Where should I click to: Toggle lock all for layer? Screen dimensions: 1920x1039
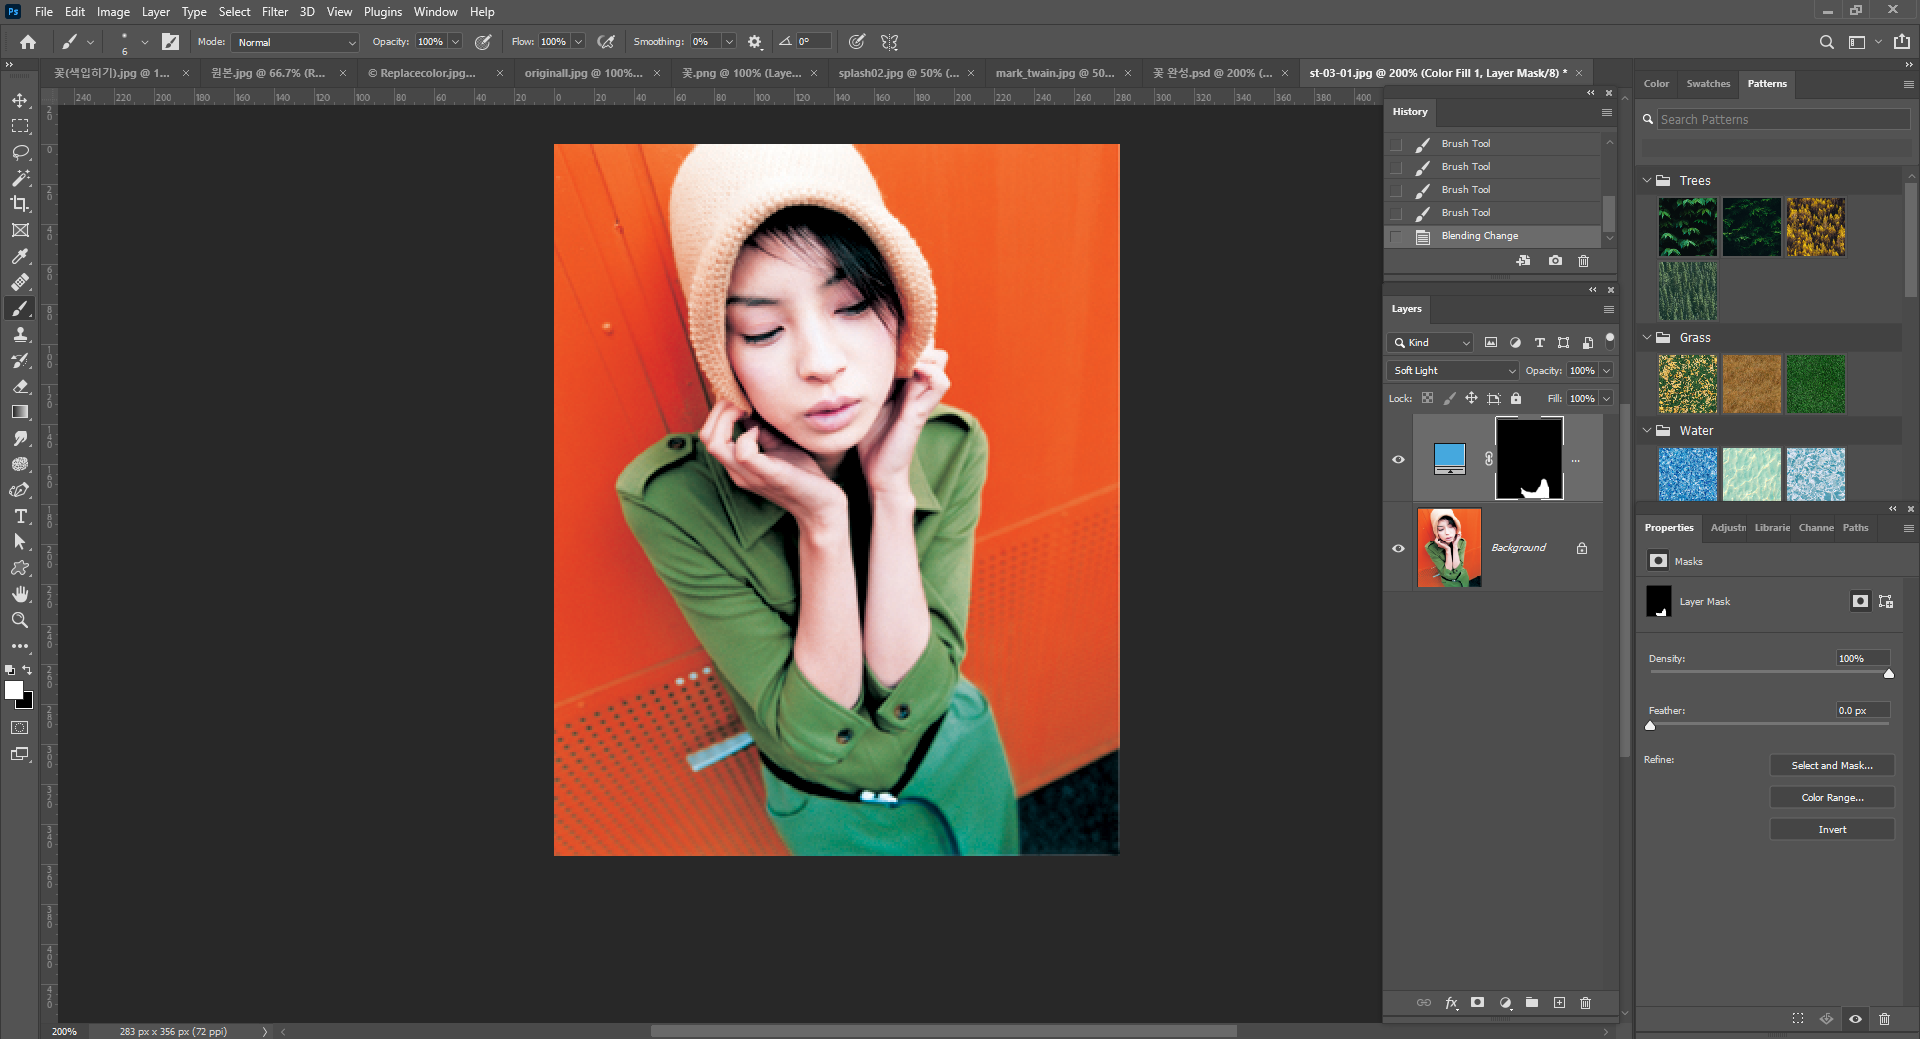point(1516,398)
